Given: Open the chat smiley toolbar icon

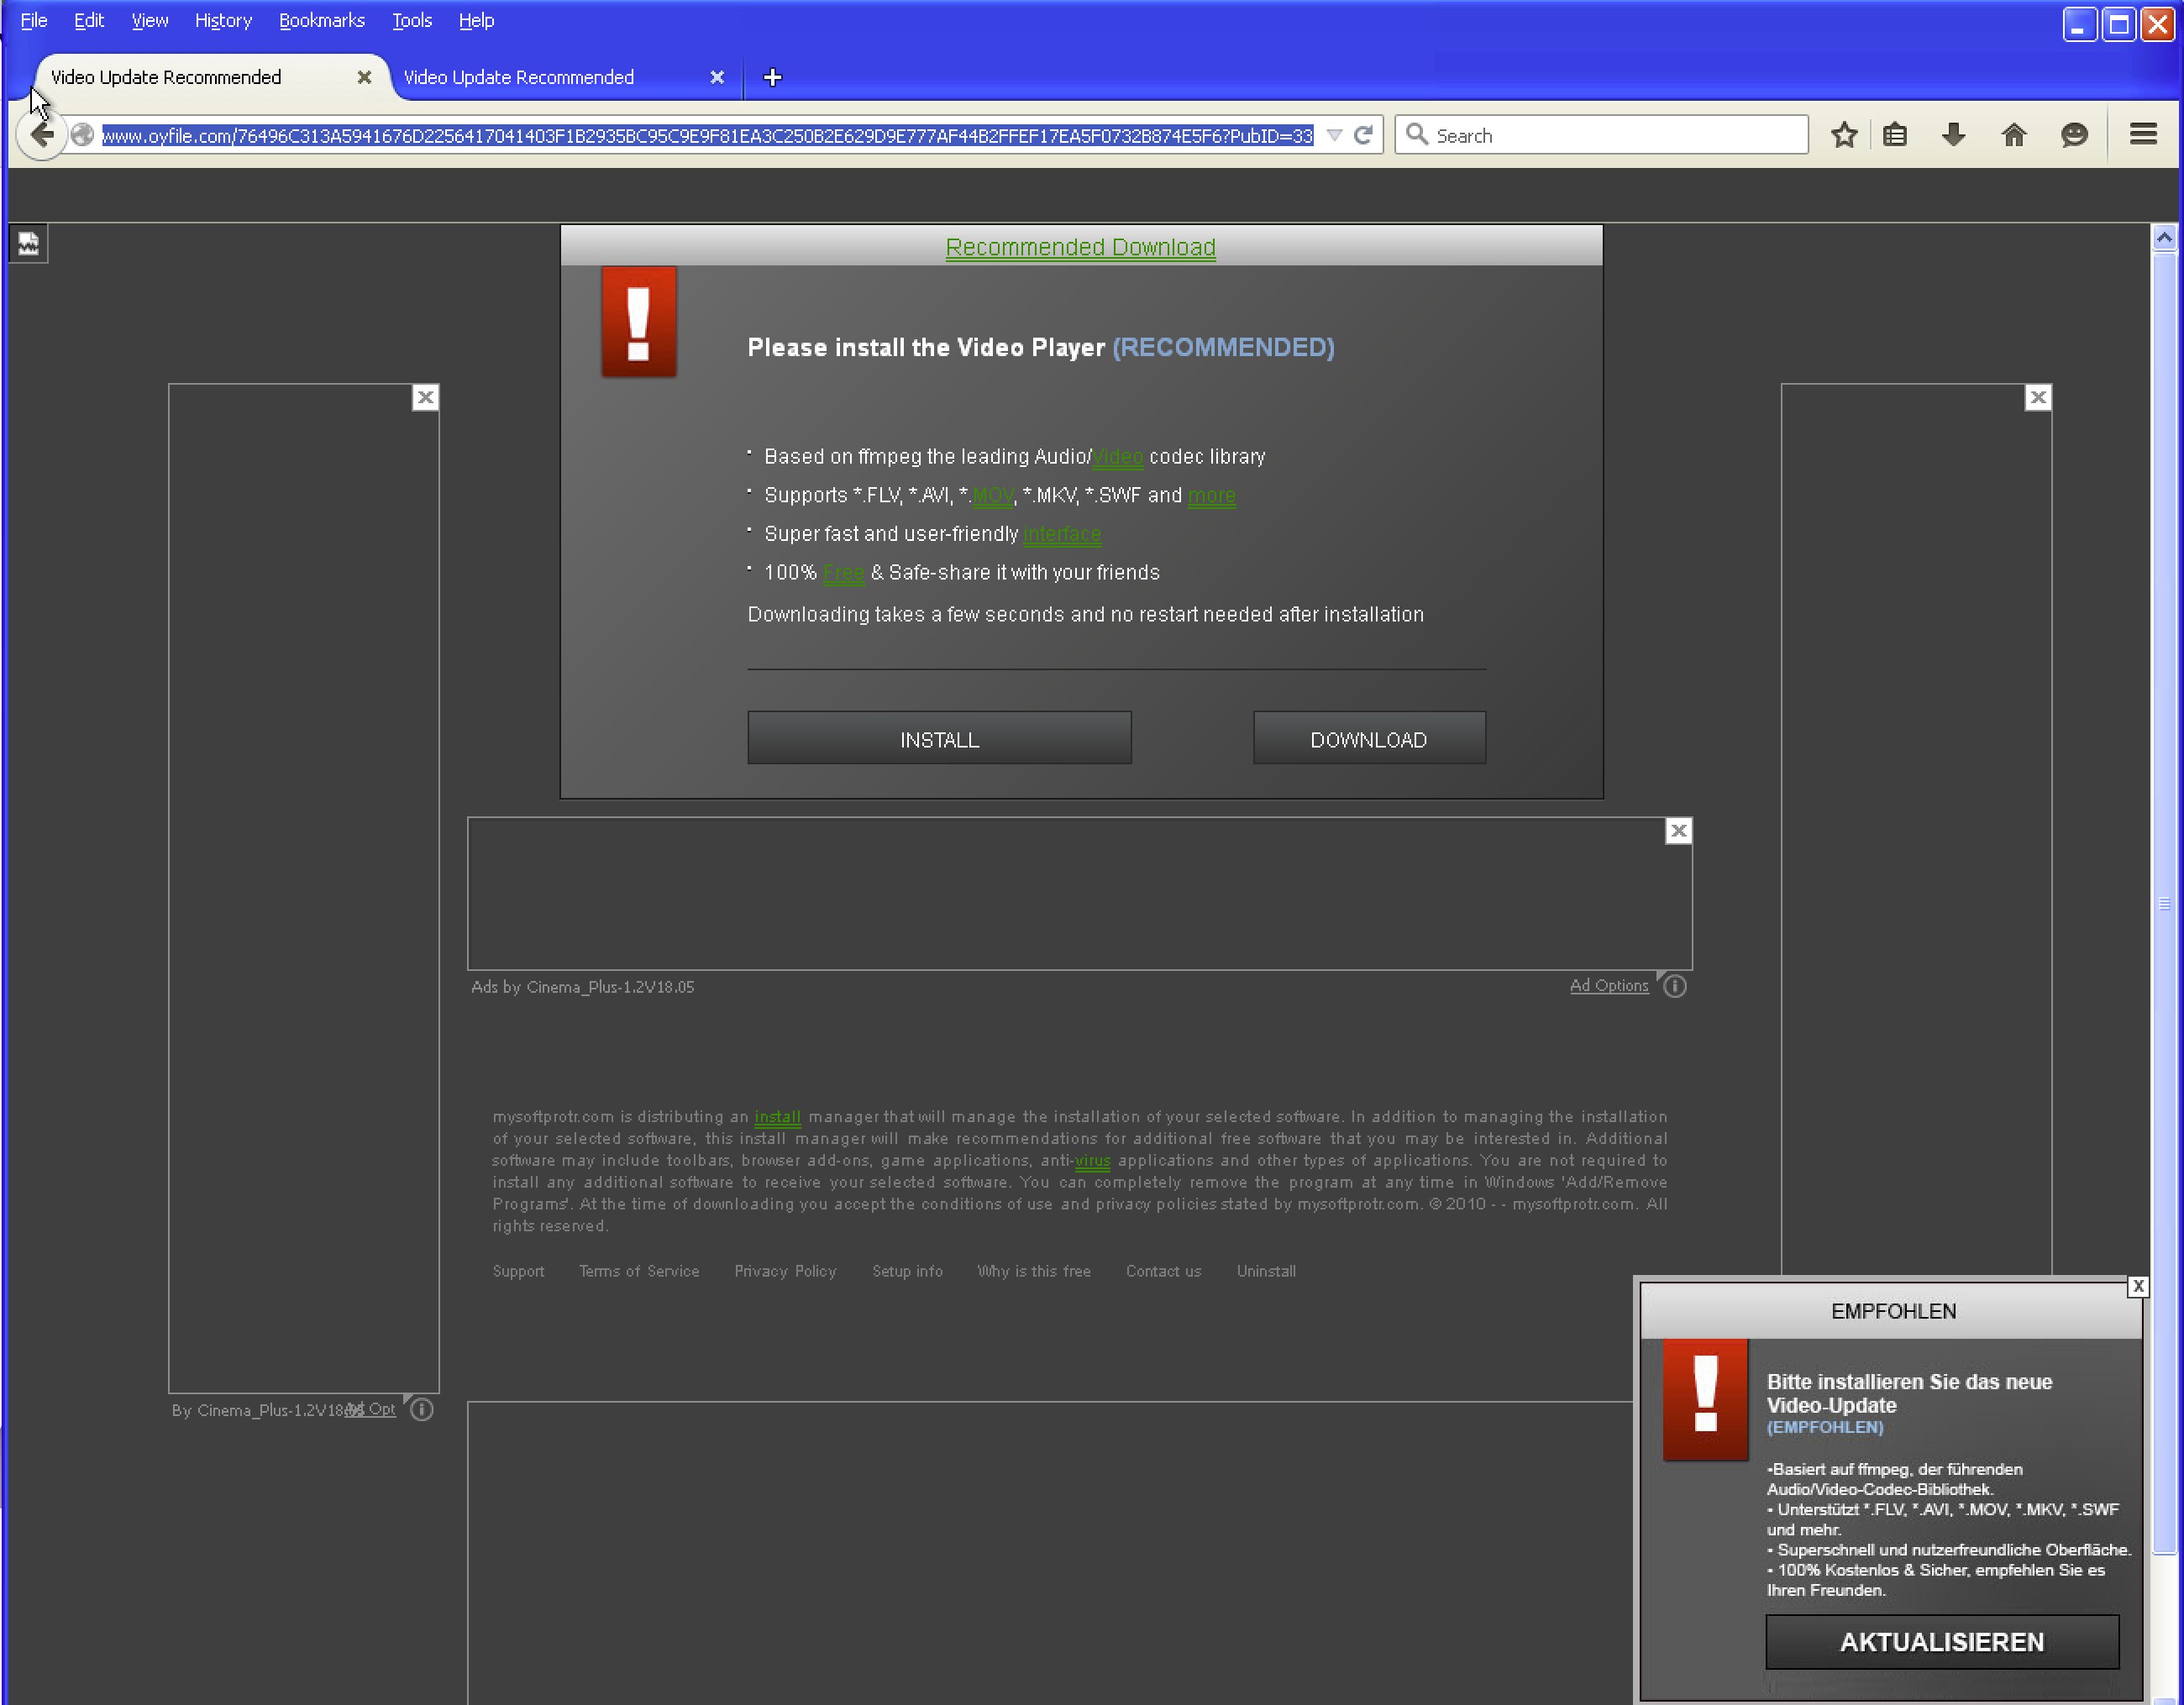Looking at the screenshot, I should pos(2075,135).
